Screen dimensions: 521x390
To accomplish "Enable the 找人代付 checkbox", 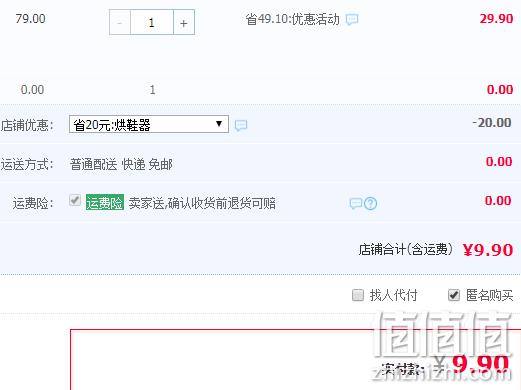I will coord(358,295).
